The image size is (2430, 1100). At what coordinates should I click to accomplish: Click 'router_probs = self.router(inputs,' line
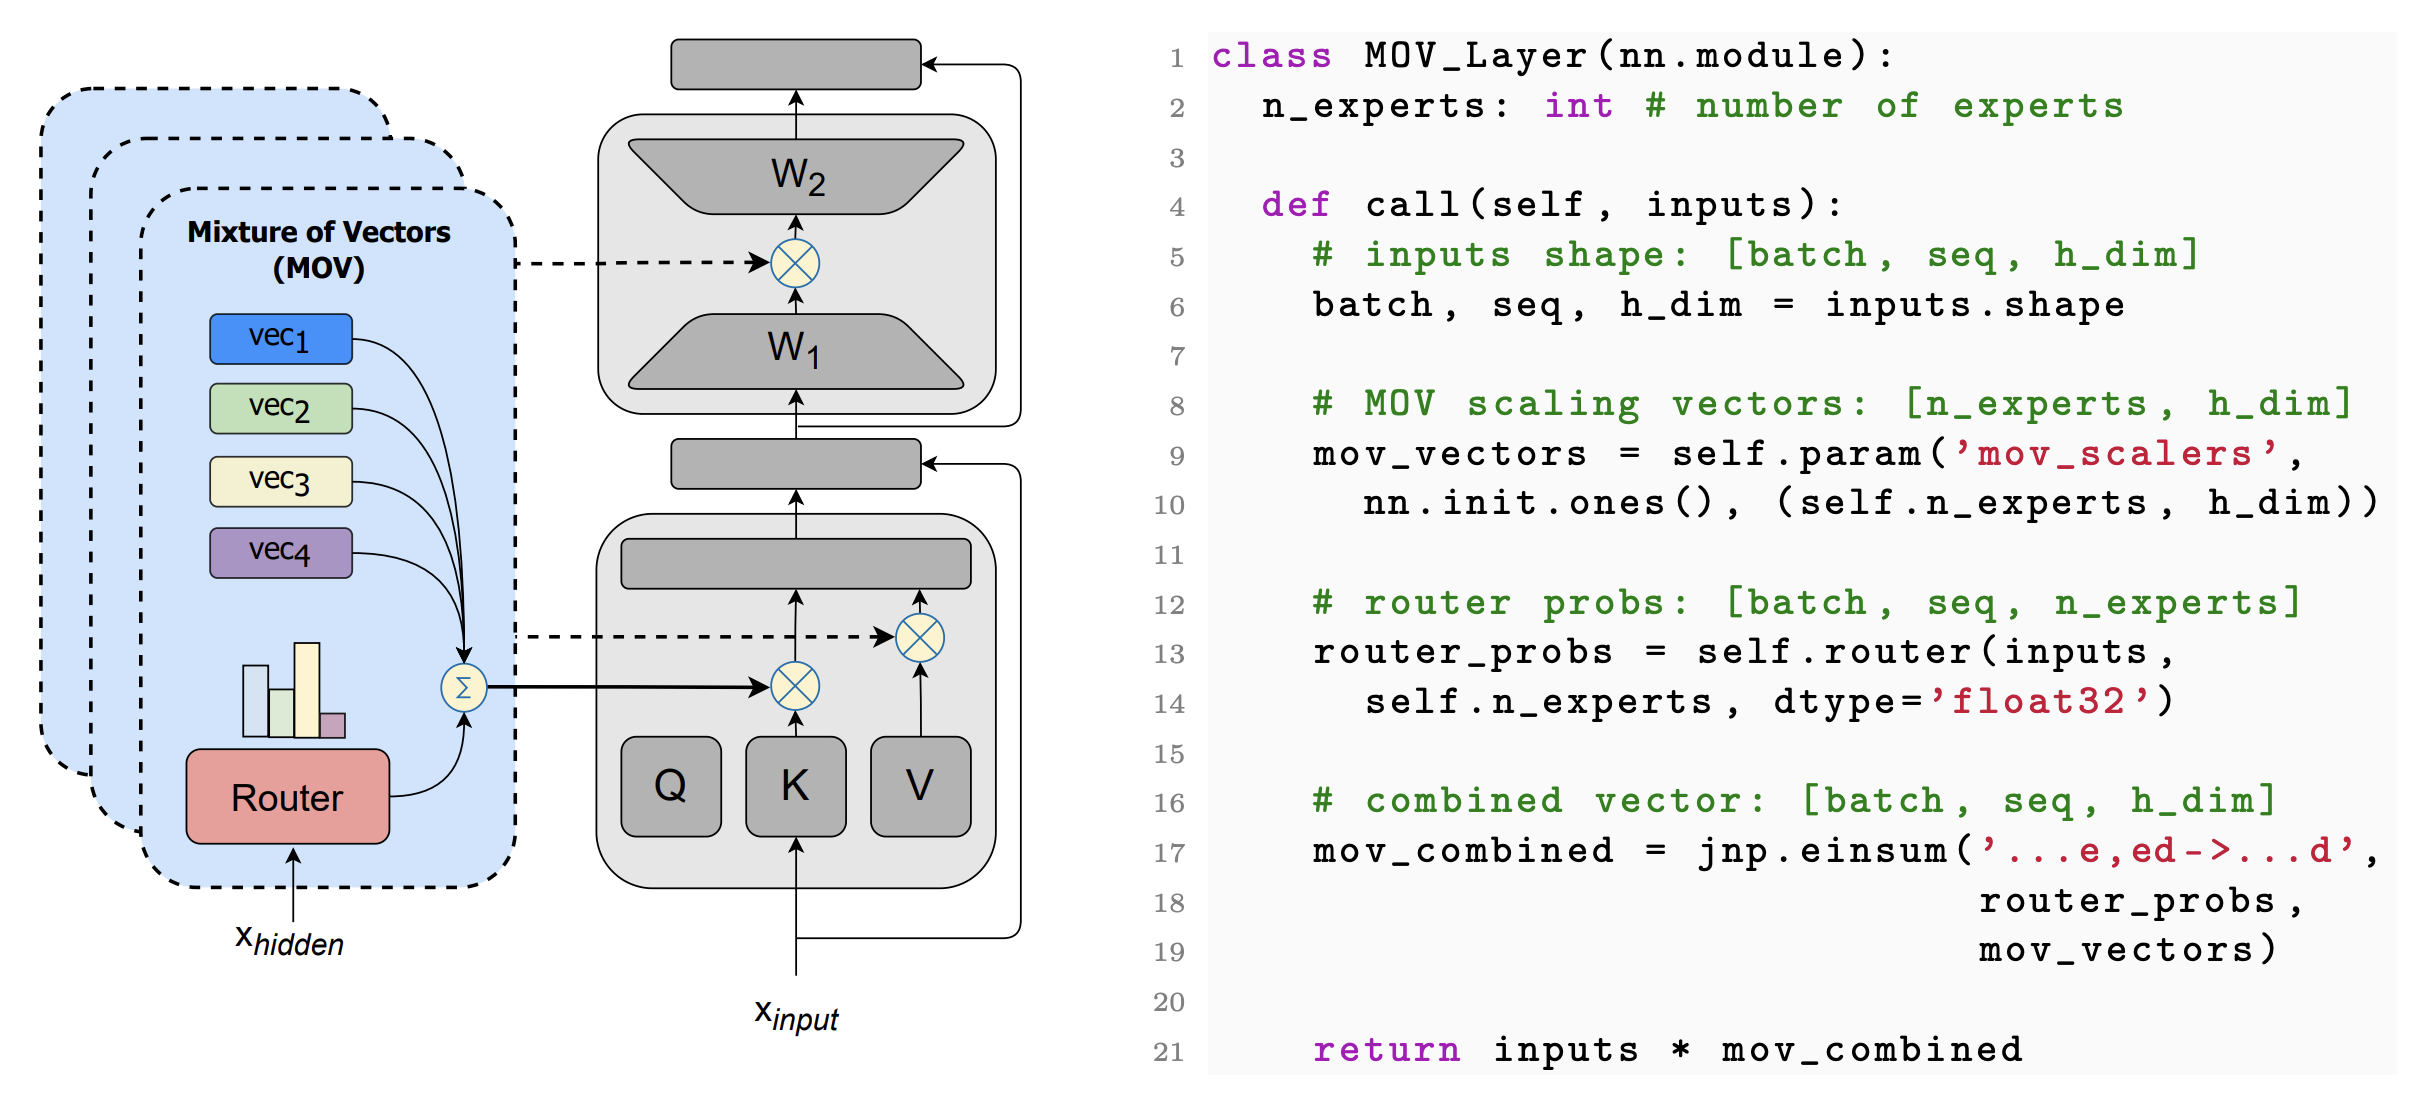(x=1744, y=652)
